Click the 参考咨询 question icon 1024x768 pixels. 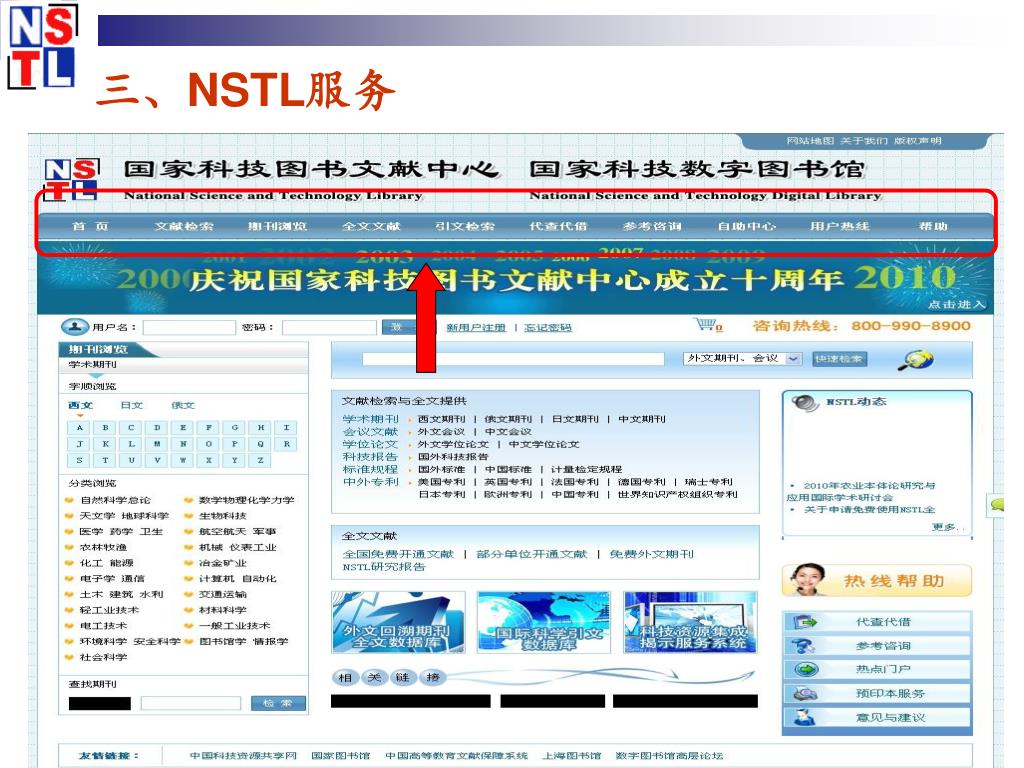[804, 646]
